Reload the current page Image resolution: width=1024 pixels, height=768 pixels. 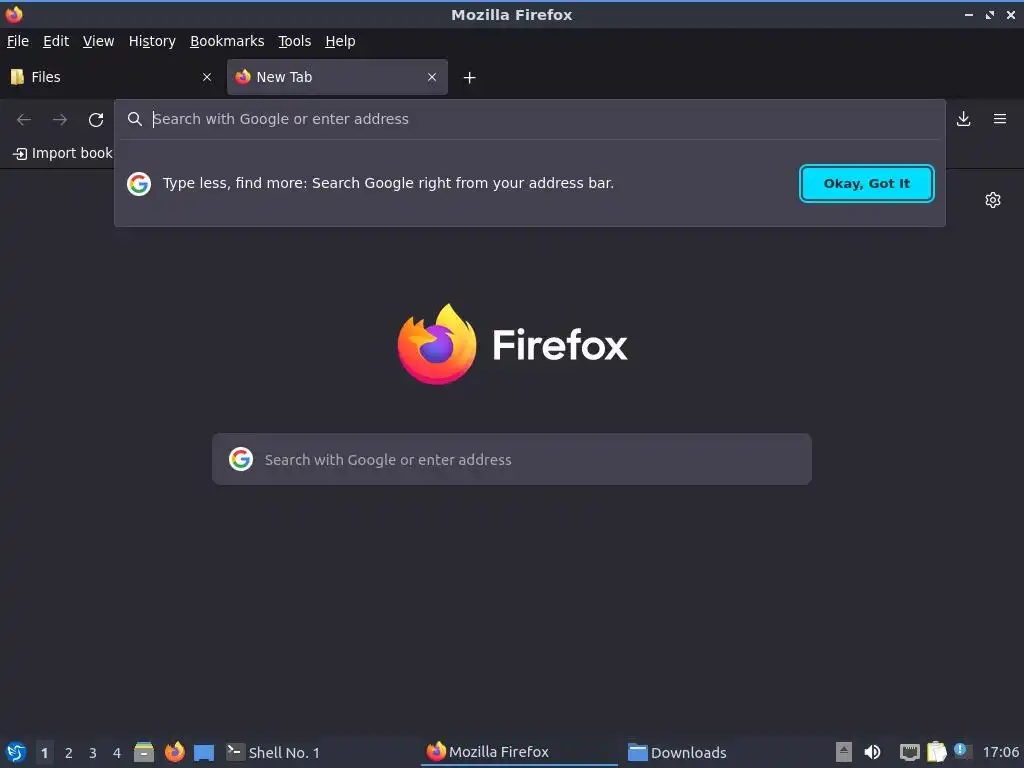(x=96, y=120)
